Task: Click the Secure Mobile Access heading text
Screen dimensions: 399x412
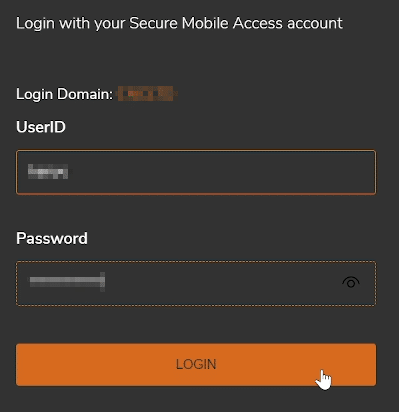Action: [179, 23]
